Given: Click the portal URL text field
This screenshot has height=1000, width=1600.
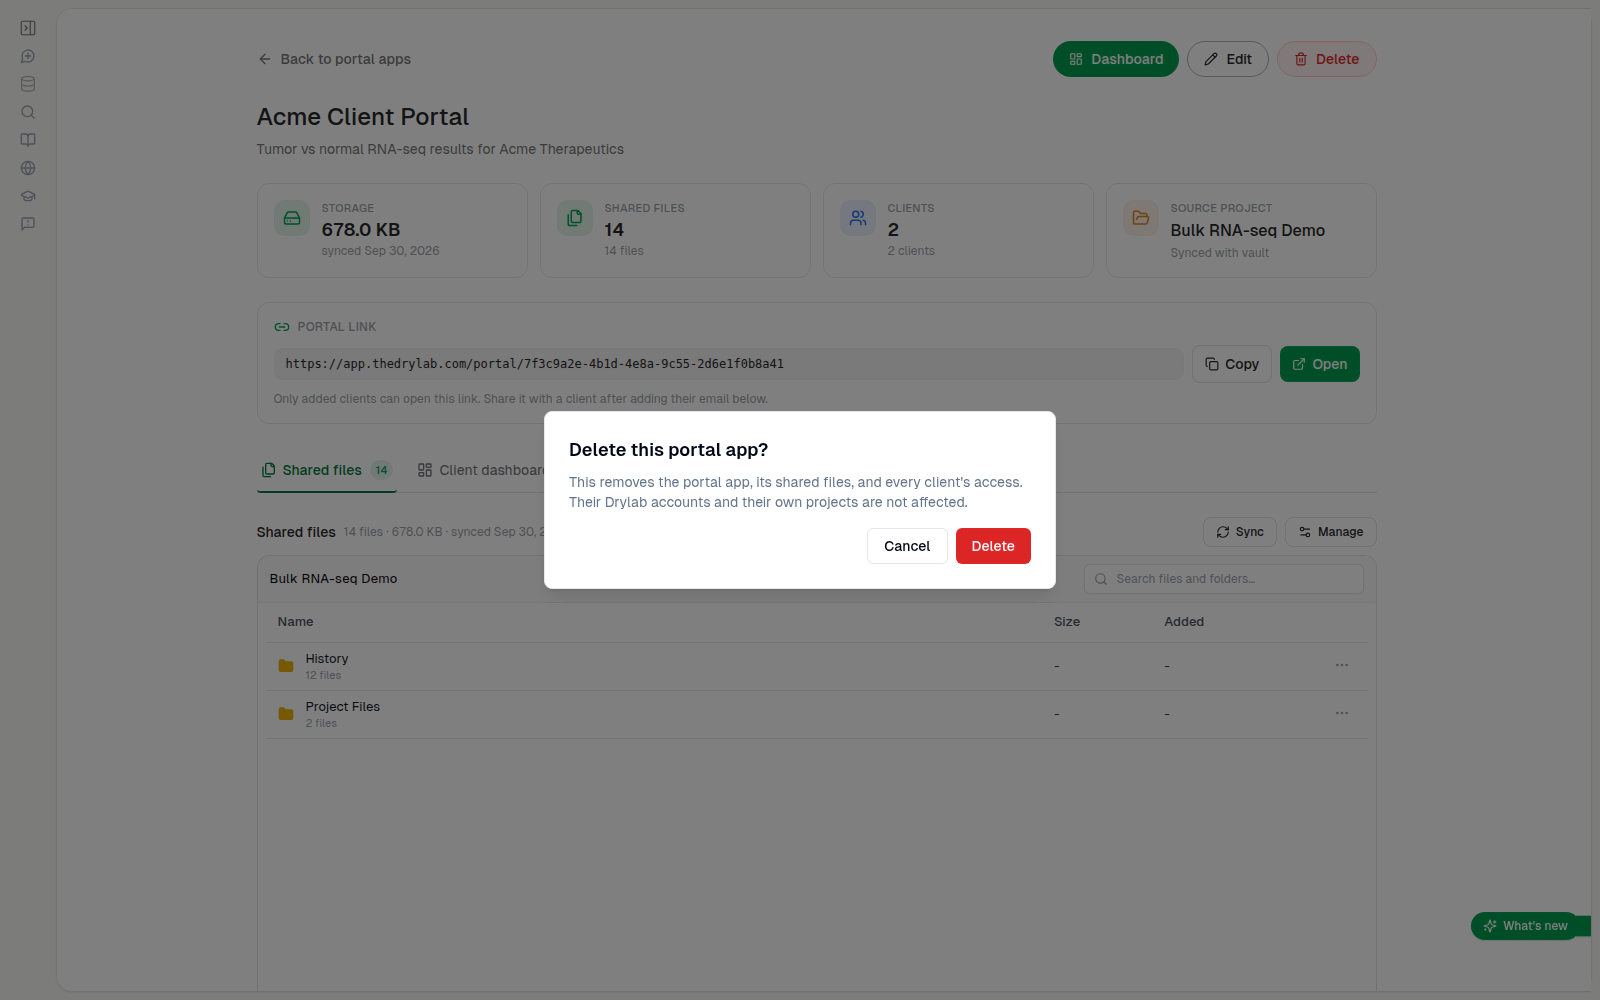Looking at the screenshot, I should [729, 364].
